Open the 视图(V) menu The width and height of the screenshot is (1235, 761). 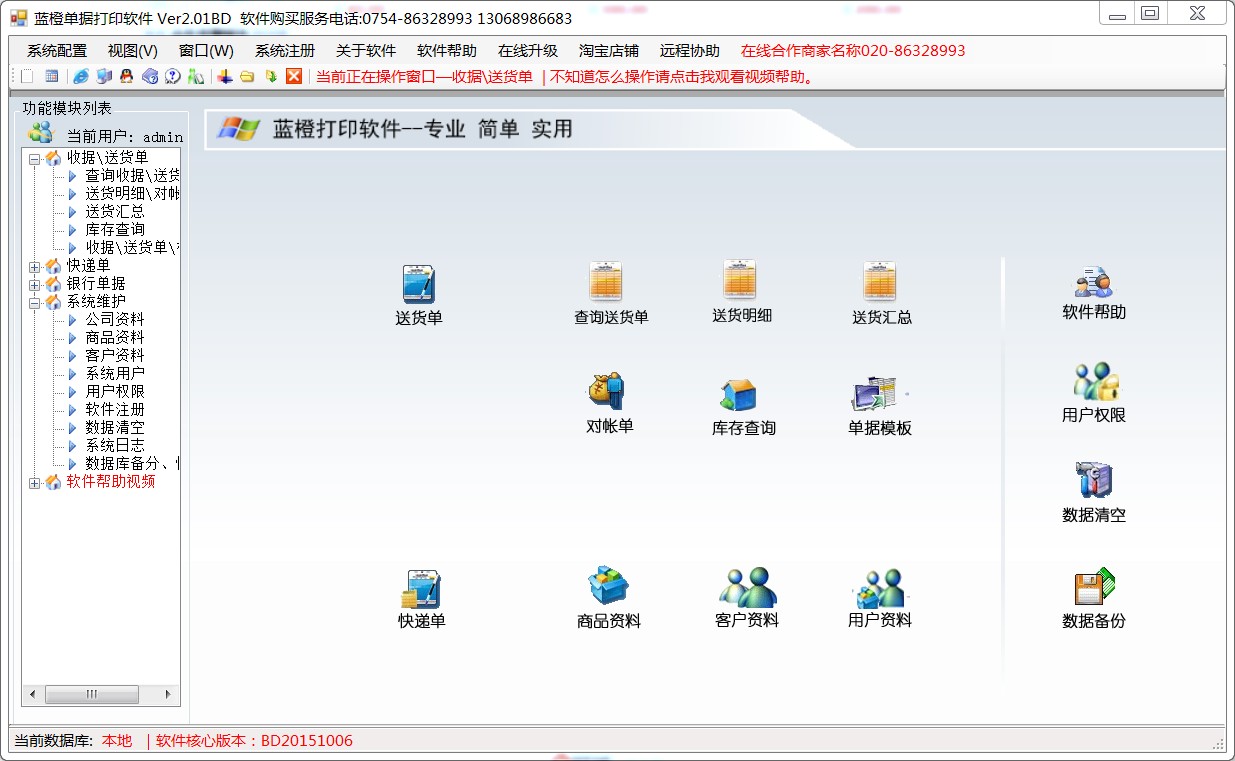133,50
